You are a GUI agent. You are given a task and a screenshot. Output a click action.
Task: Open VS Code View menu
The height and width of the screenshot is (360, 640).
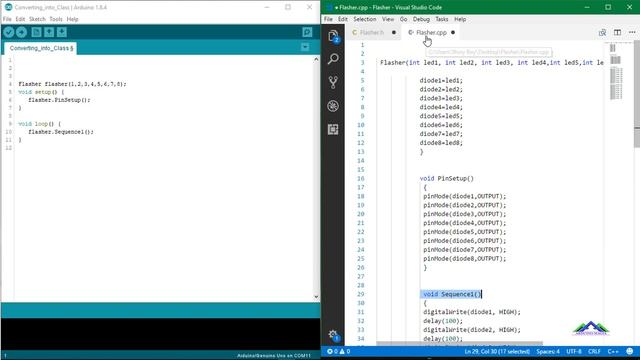pos(388,19)
